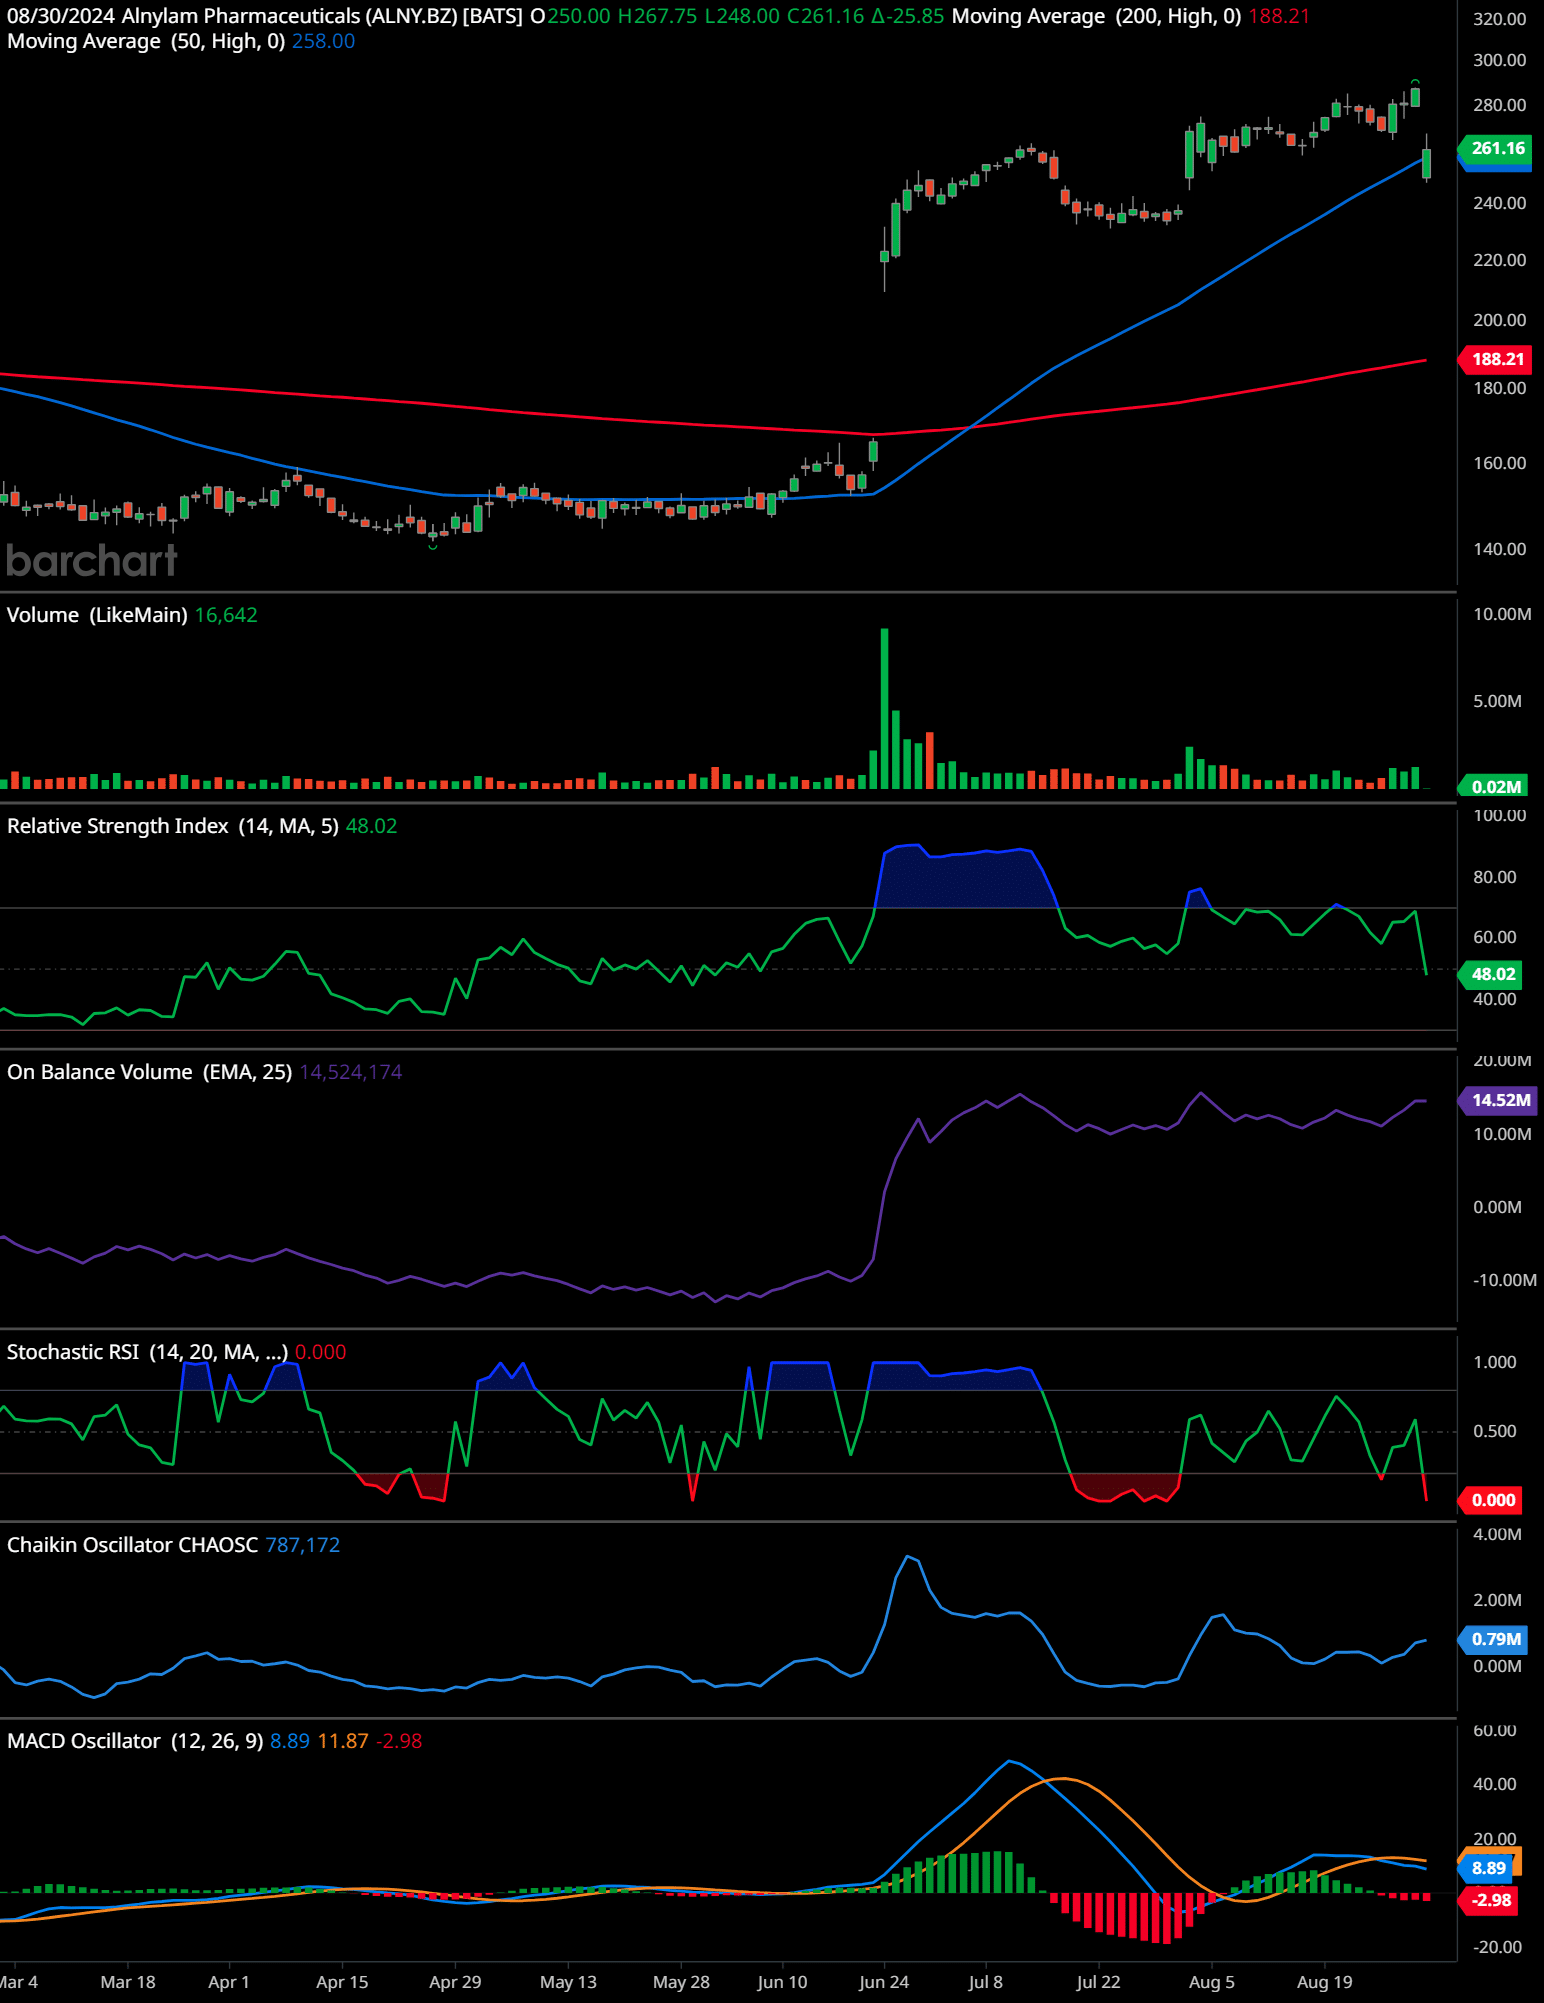1544x2003 pixels.
Task: Click the 60.00 RSI axis label
Action: point(1494,937)
